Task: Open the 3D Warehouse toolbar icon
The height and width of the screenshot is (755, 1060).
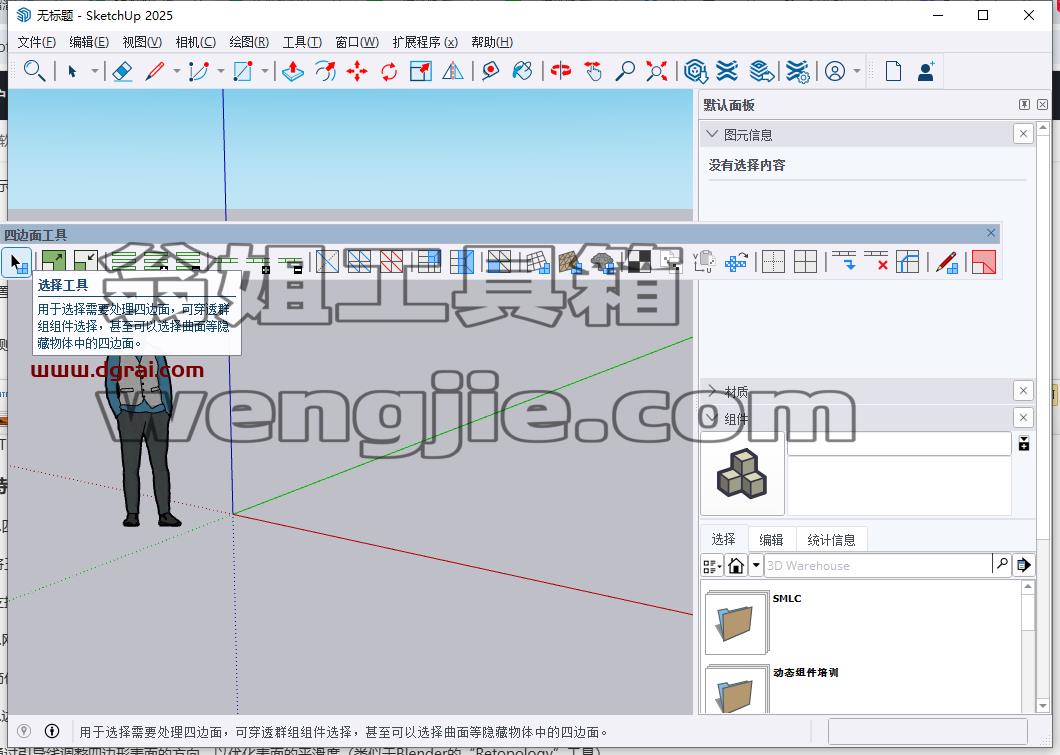Action: click(696, 71)
